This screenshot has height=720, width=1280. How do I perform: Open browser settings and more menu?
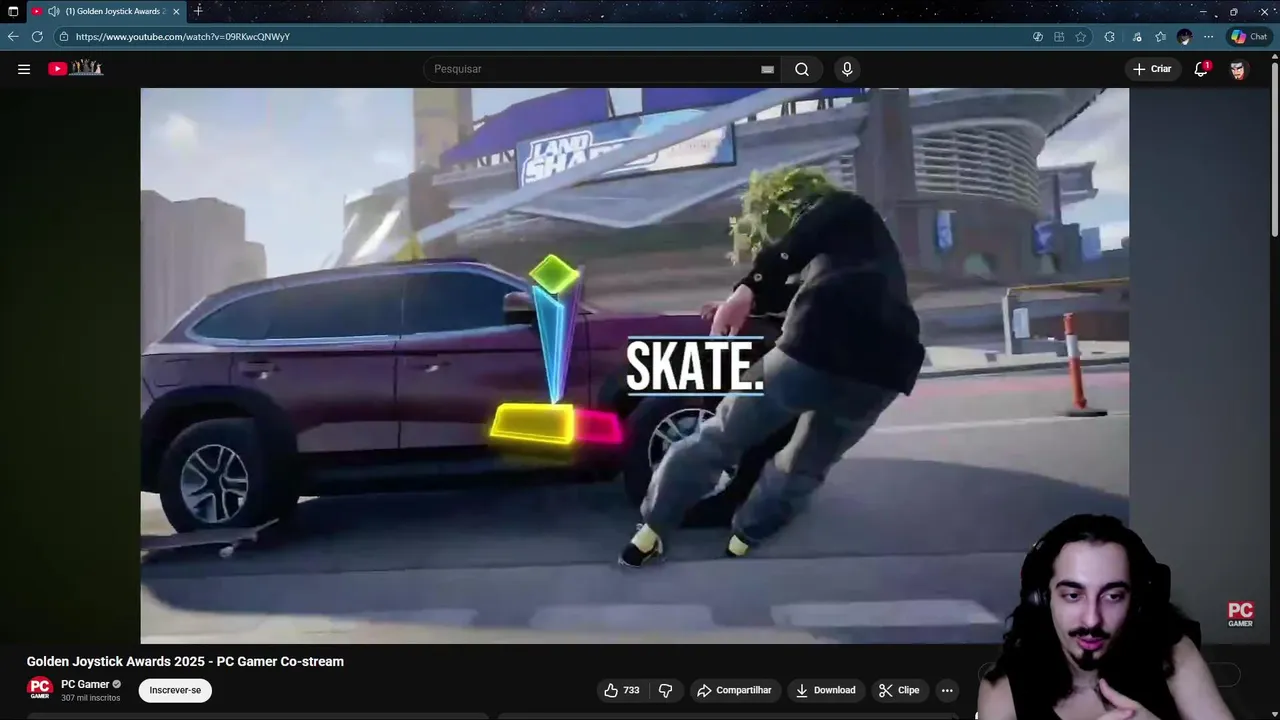click(x=1208, y=37)
